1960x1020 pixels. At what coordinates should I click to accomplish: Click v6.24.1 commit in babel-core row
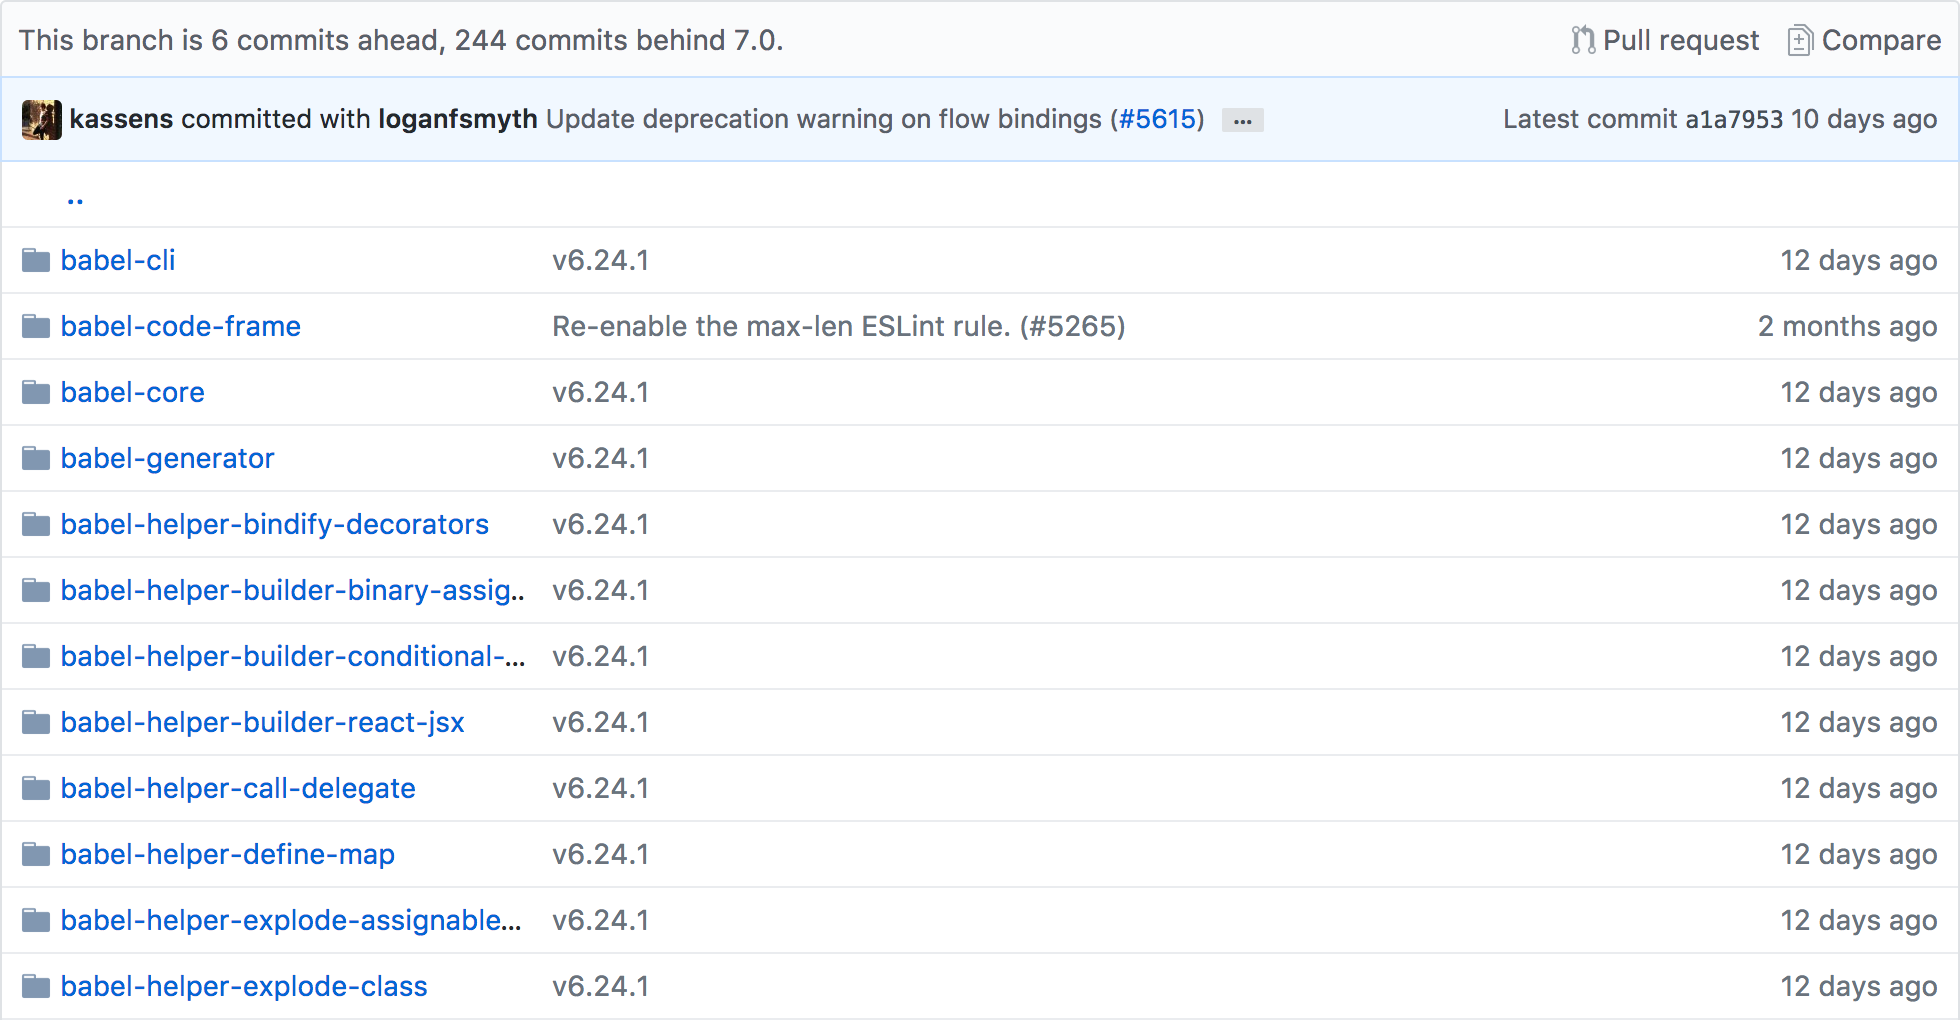click(601, 392)
